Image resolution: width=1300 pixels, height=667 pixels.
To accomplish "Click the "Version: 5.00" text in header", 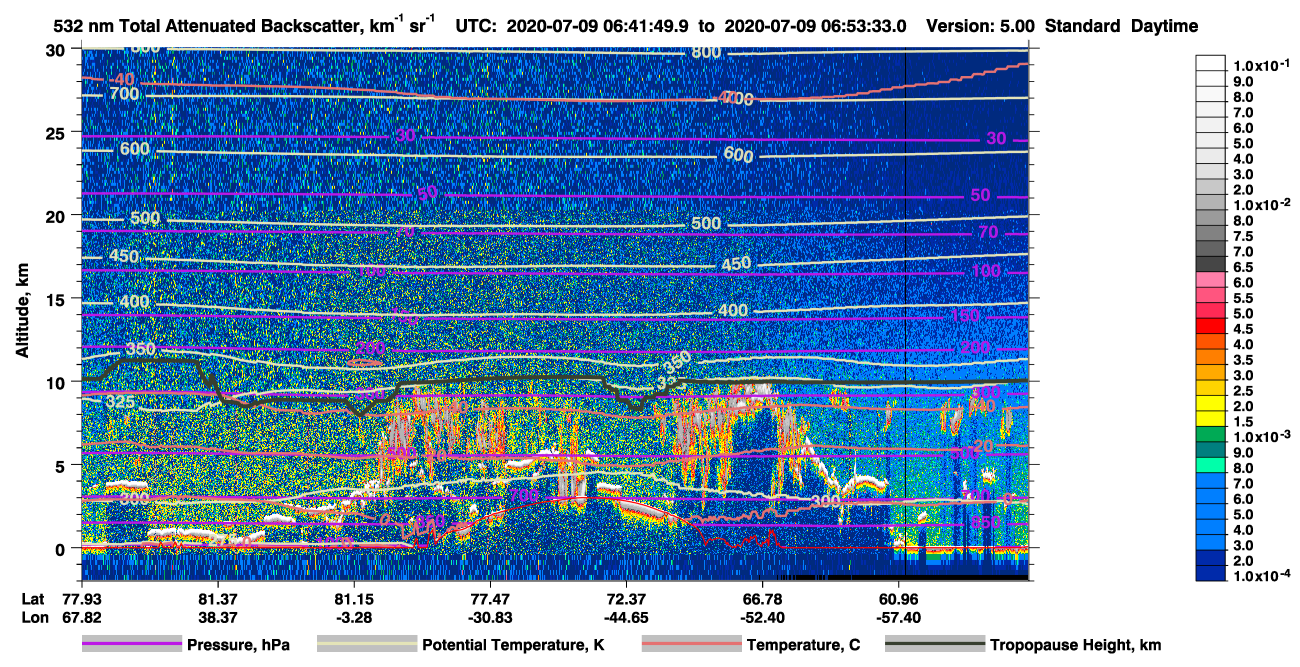I will pyautogui.click(x=982, y=27).
